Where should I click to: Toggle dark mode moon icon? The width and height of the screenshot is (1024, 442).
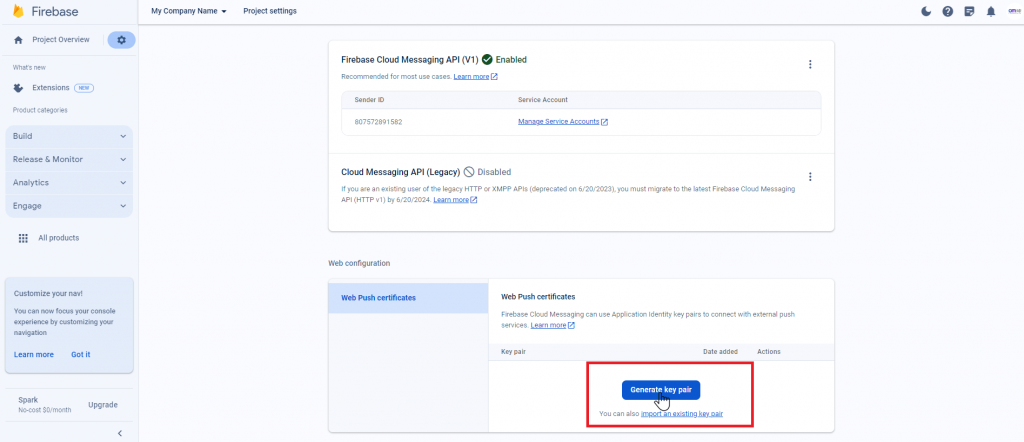click(x=926, y=11)
